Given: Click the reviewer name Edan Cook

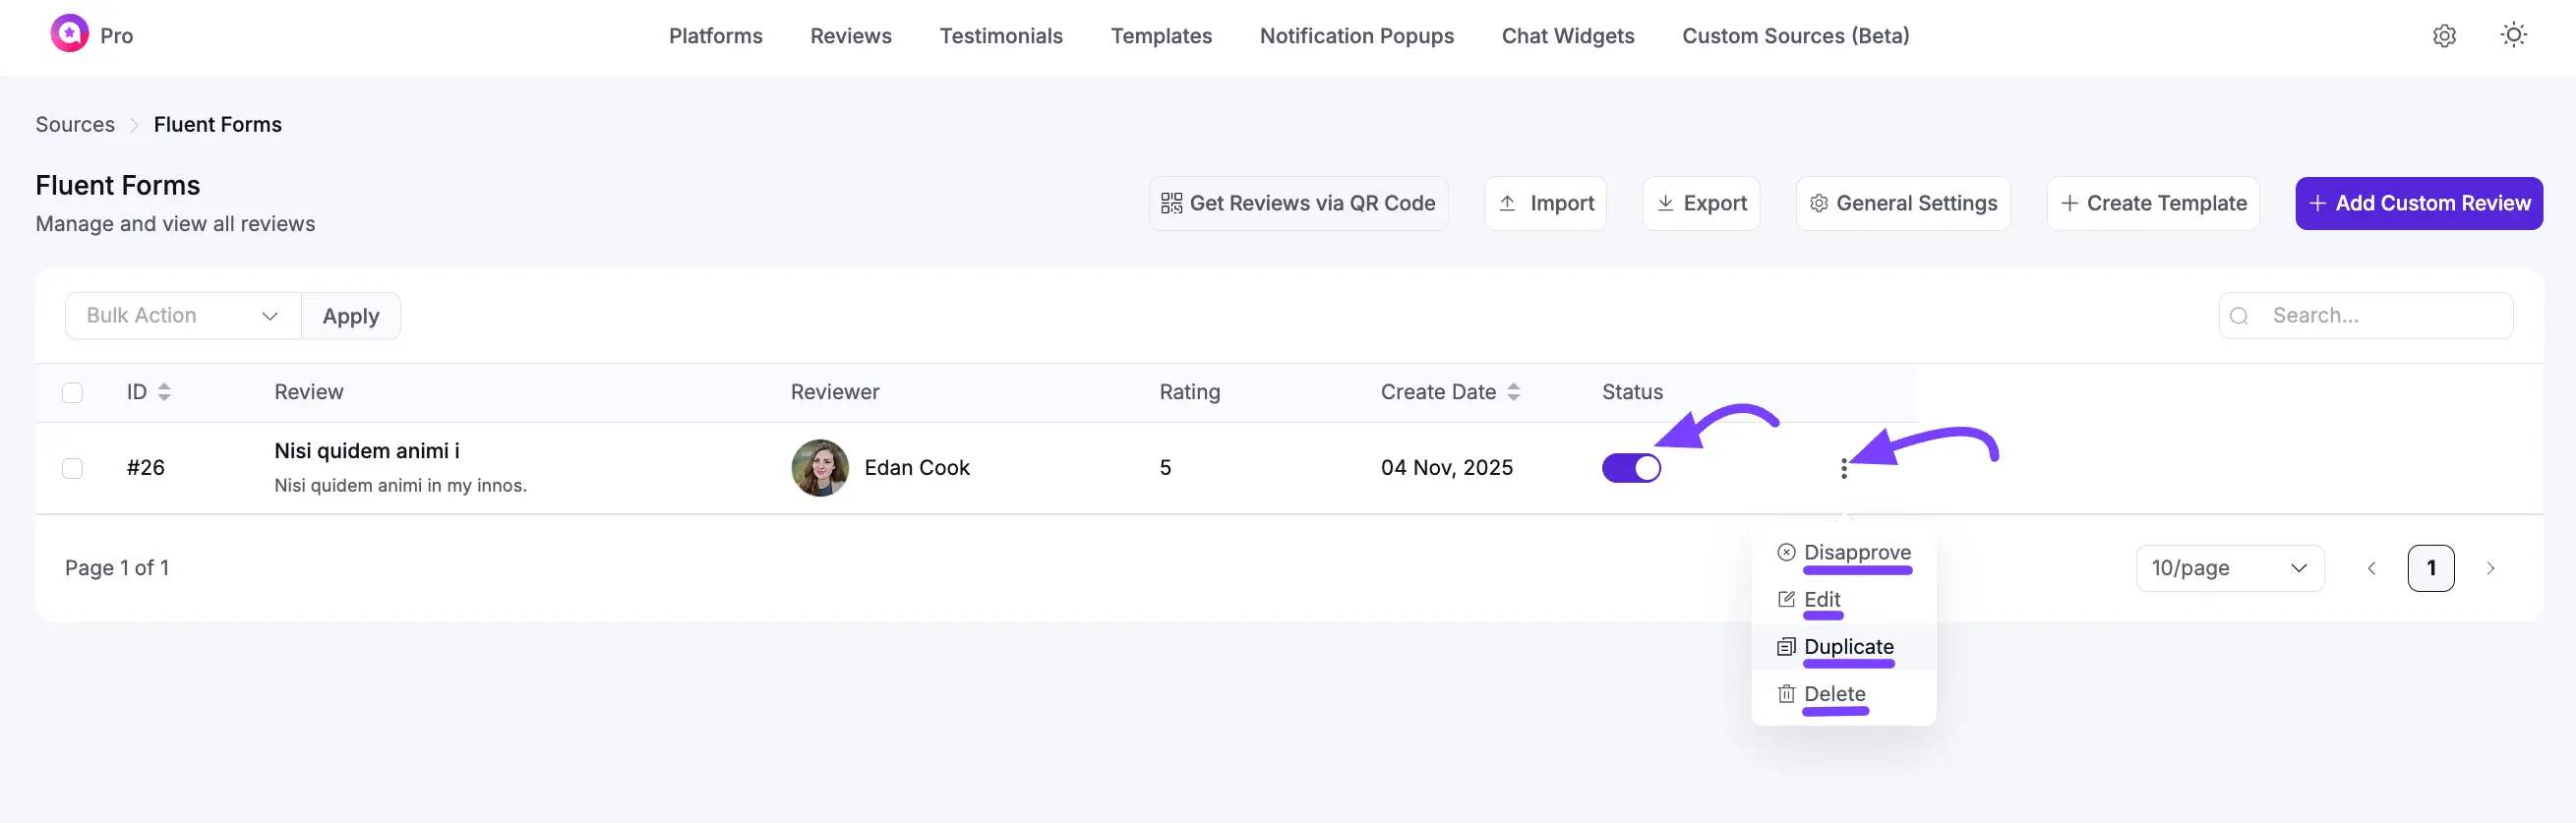Looking at the screenshot, I should pos(917,468).
